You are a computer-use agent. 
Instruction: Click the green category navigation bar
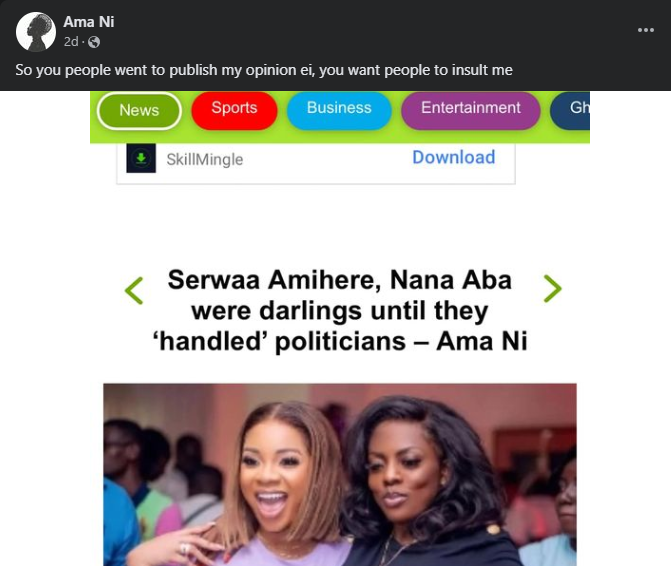point(340,117)
